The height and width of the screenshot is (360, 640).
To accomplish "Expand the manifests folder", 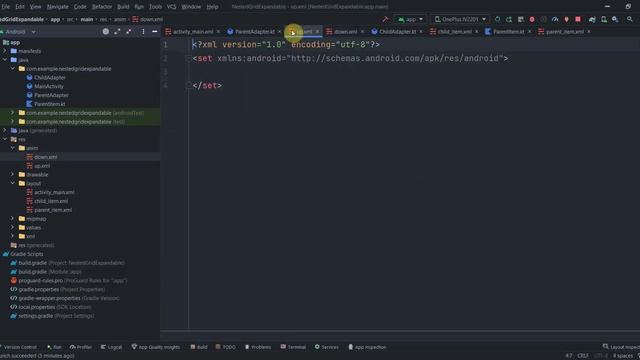I will [5, 51].
